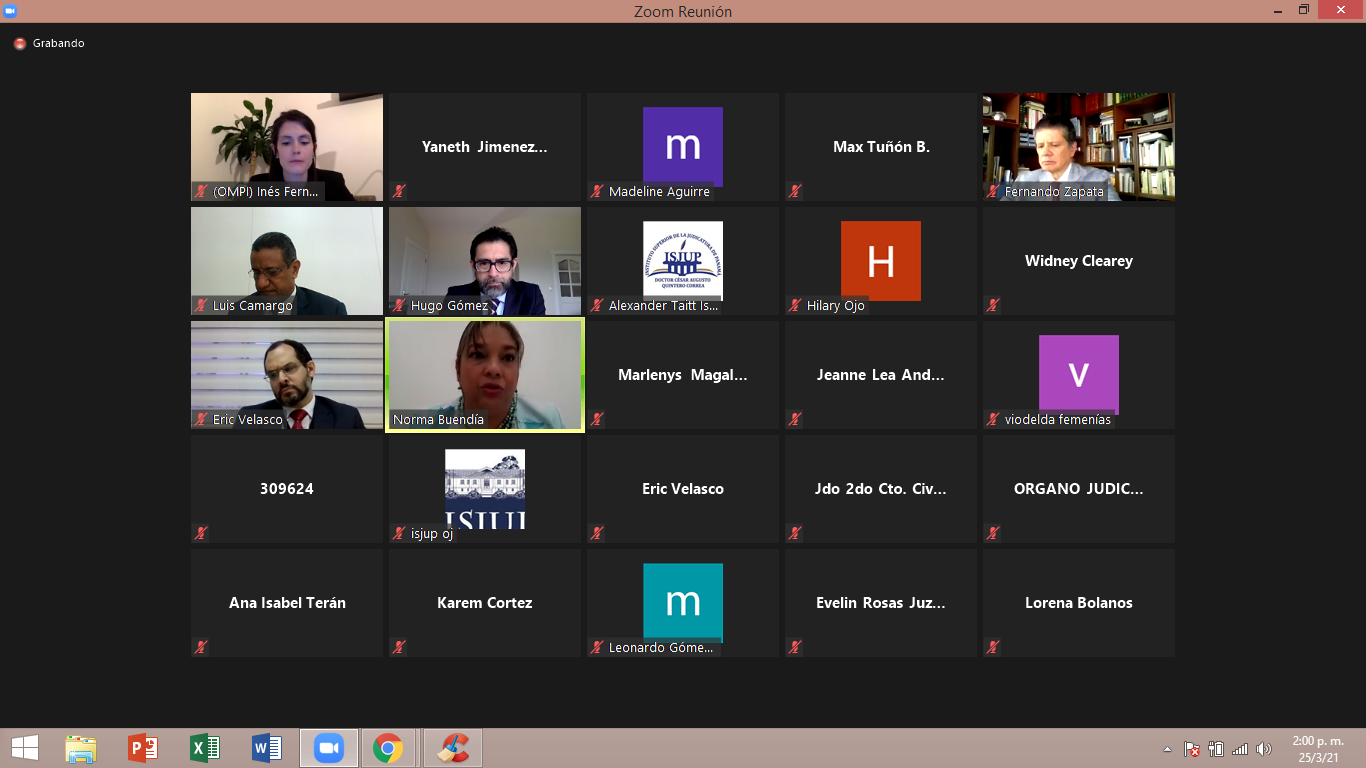1366x768 pixels.
Task: Click the Widney Clearey name
Action: pyautogui.click(x=1079, y=261)
